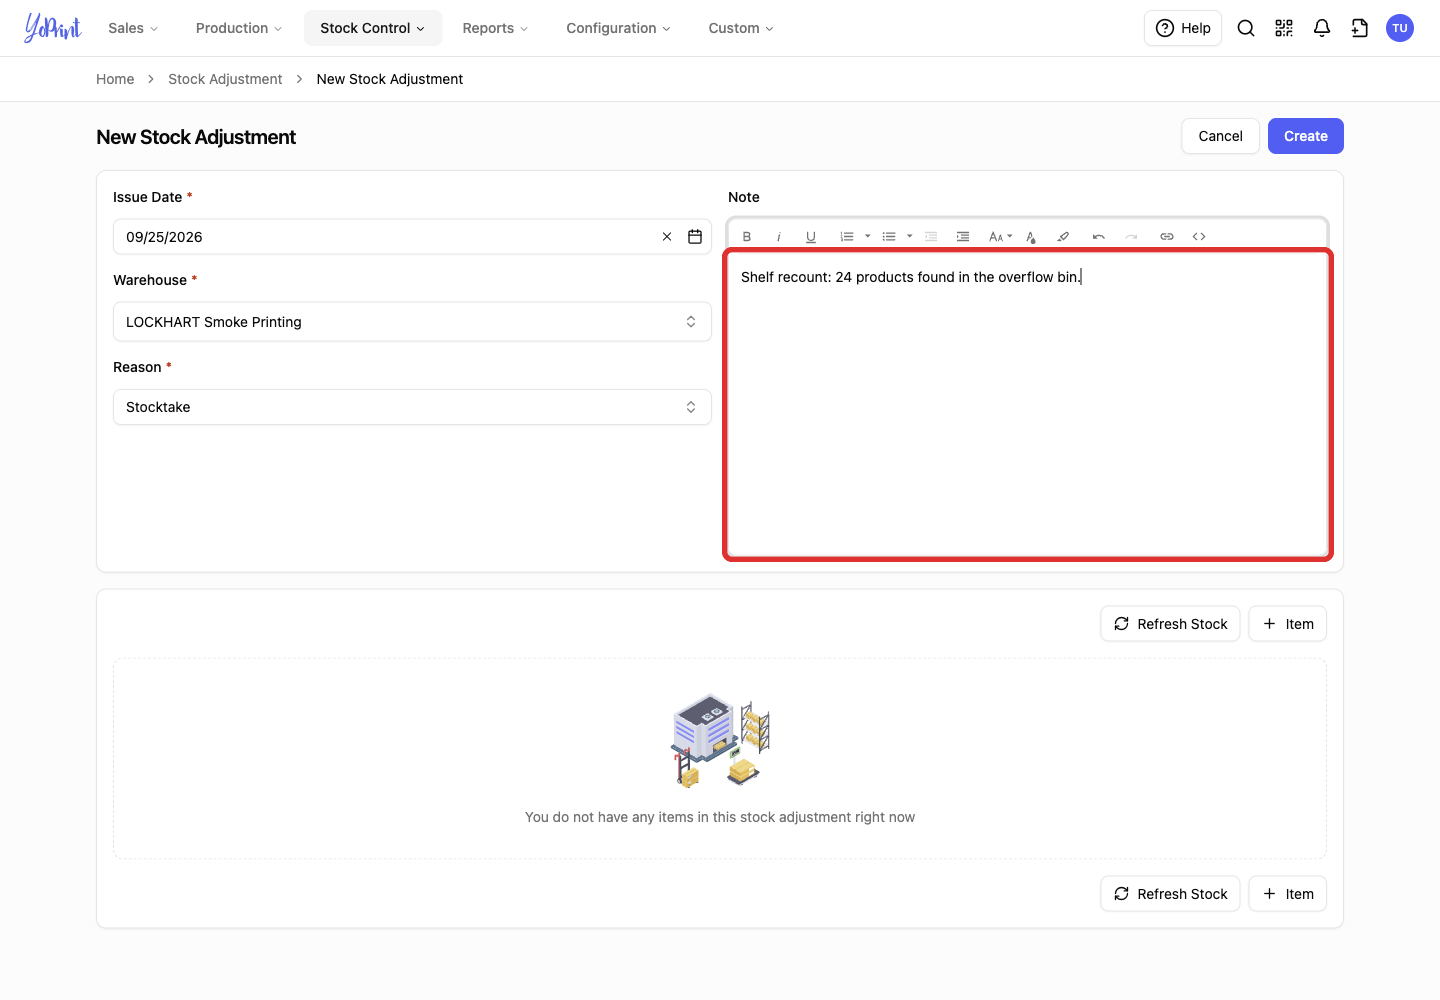
Task: Open the Issue Date calendar picker
Action: pyautogui.click(x=695, y=237)
